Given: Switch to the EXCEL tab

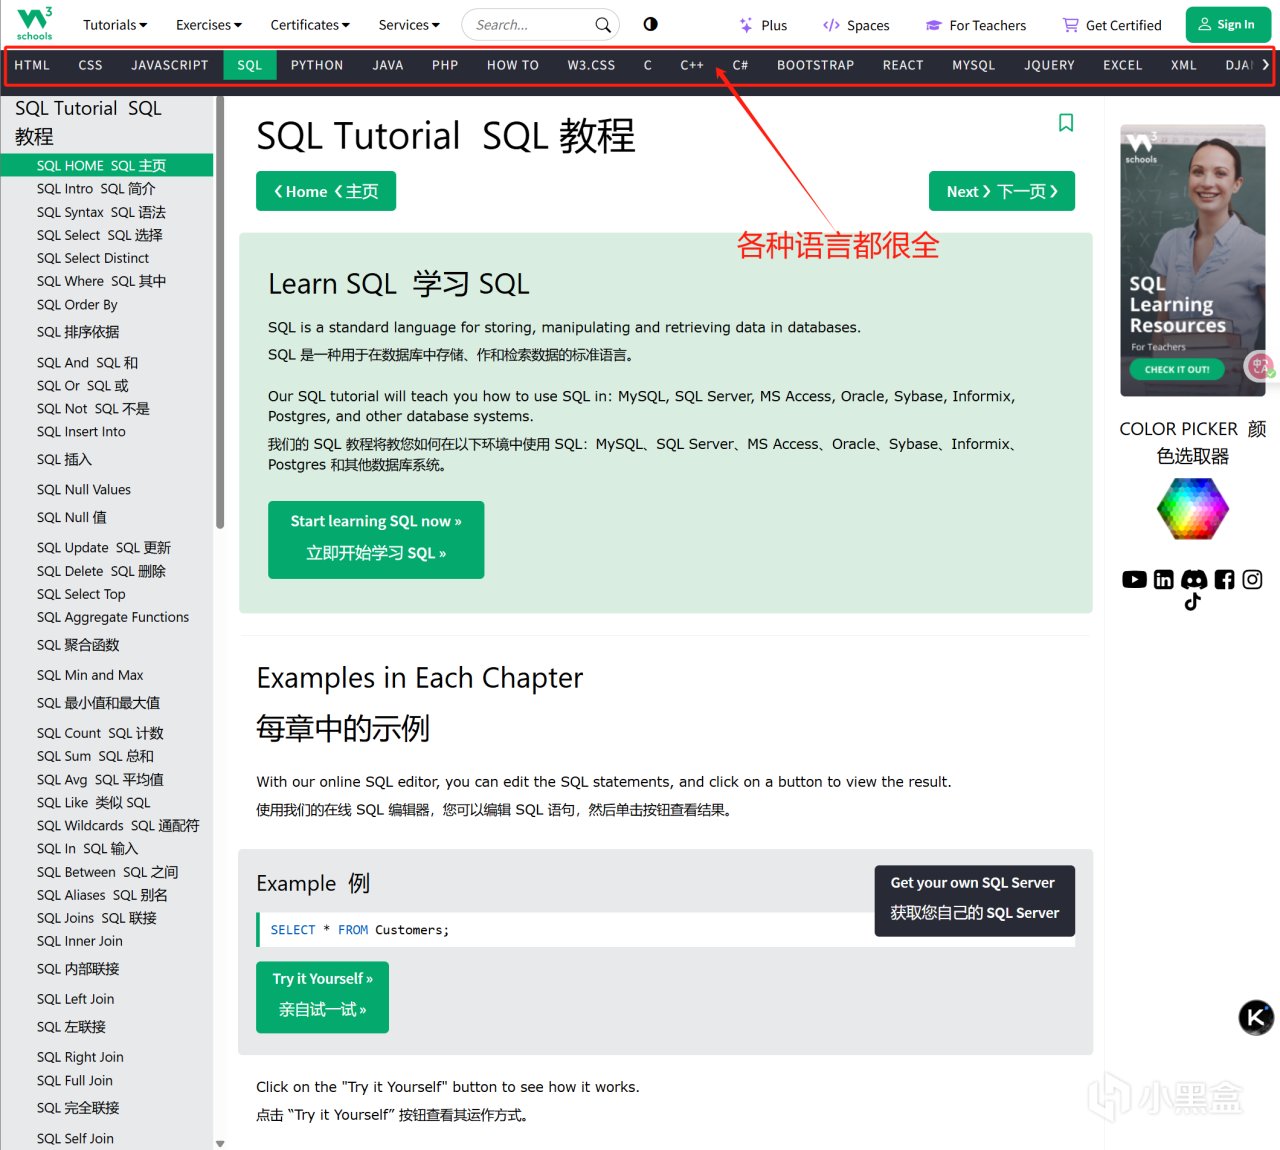Looking at the screenshot, I should pyautogui.click(x=1123, y=65).
